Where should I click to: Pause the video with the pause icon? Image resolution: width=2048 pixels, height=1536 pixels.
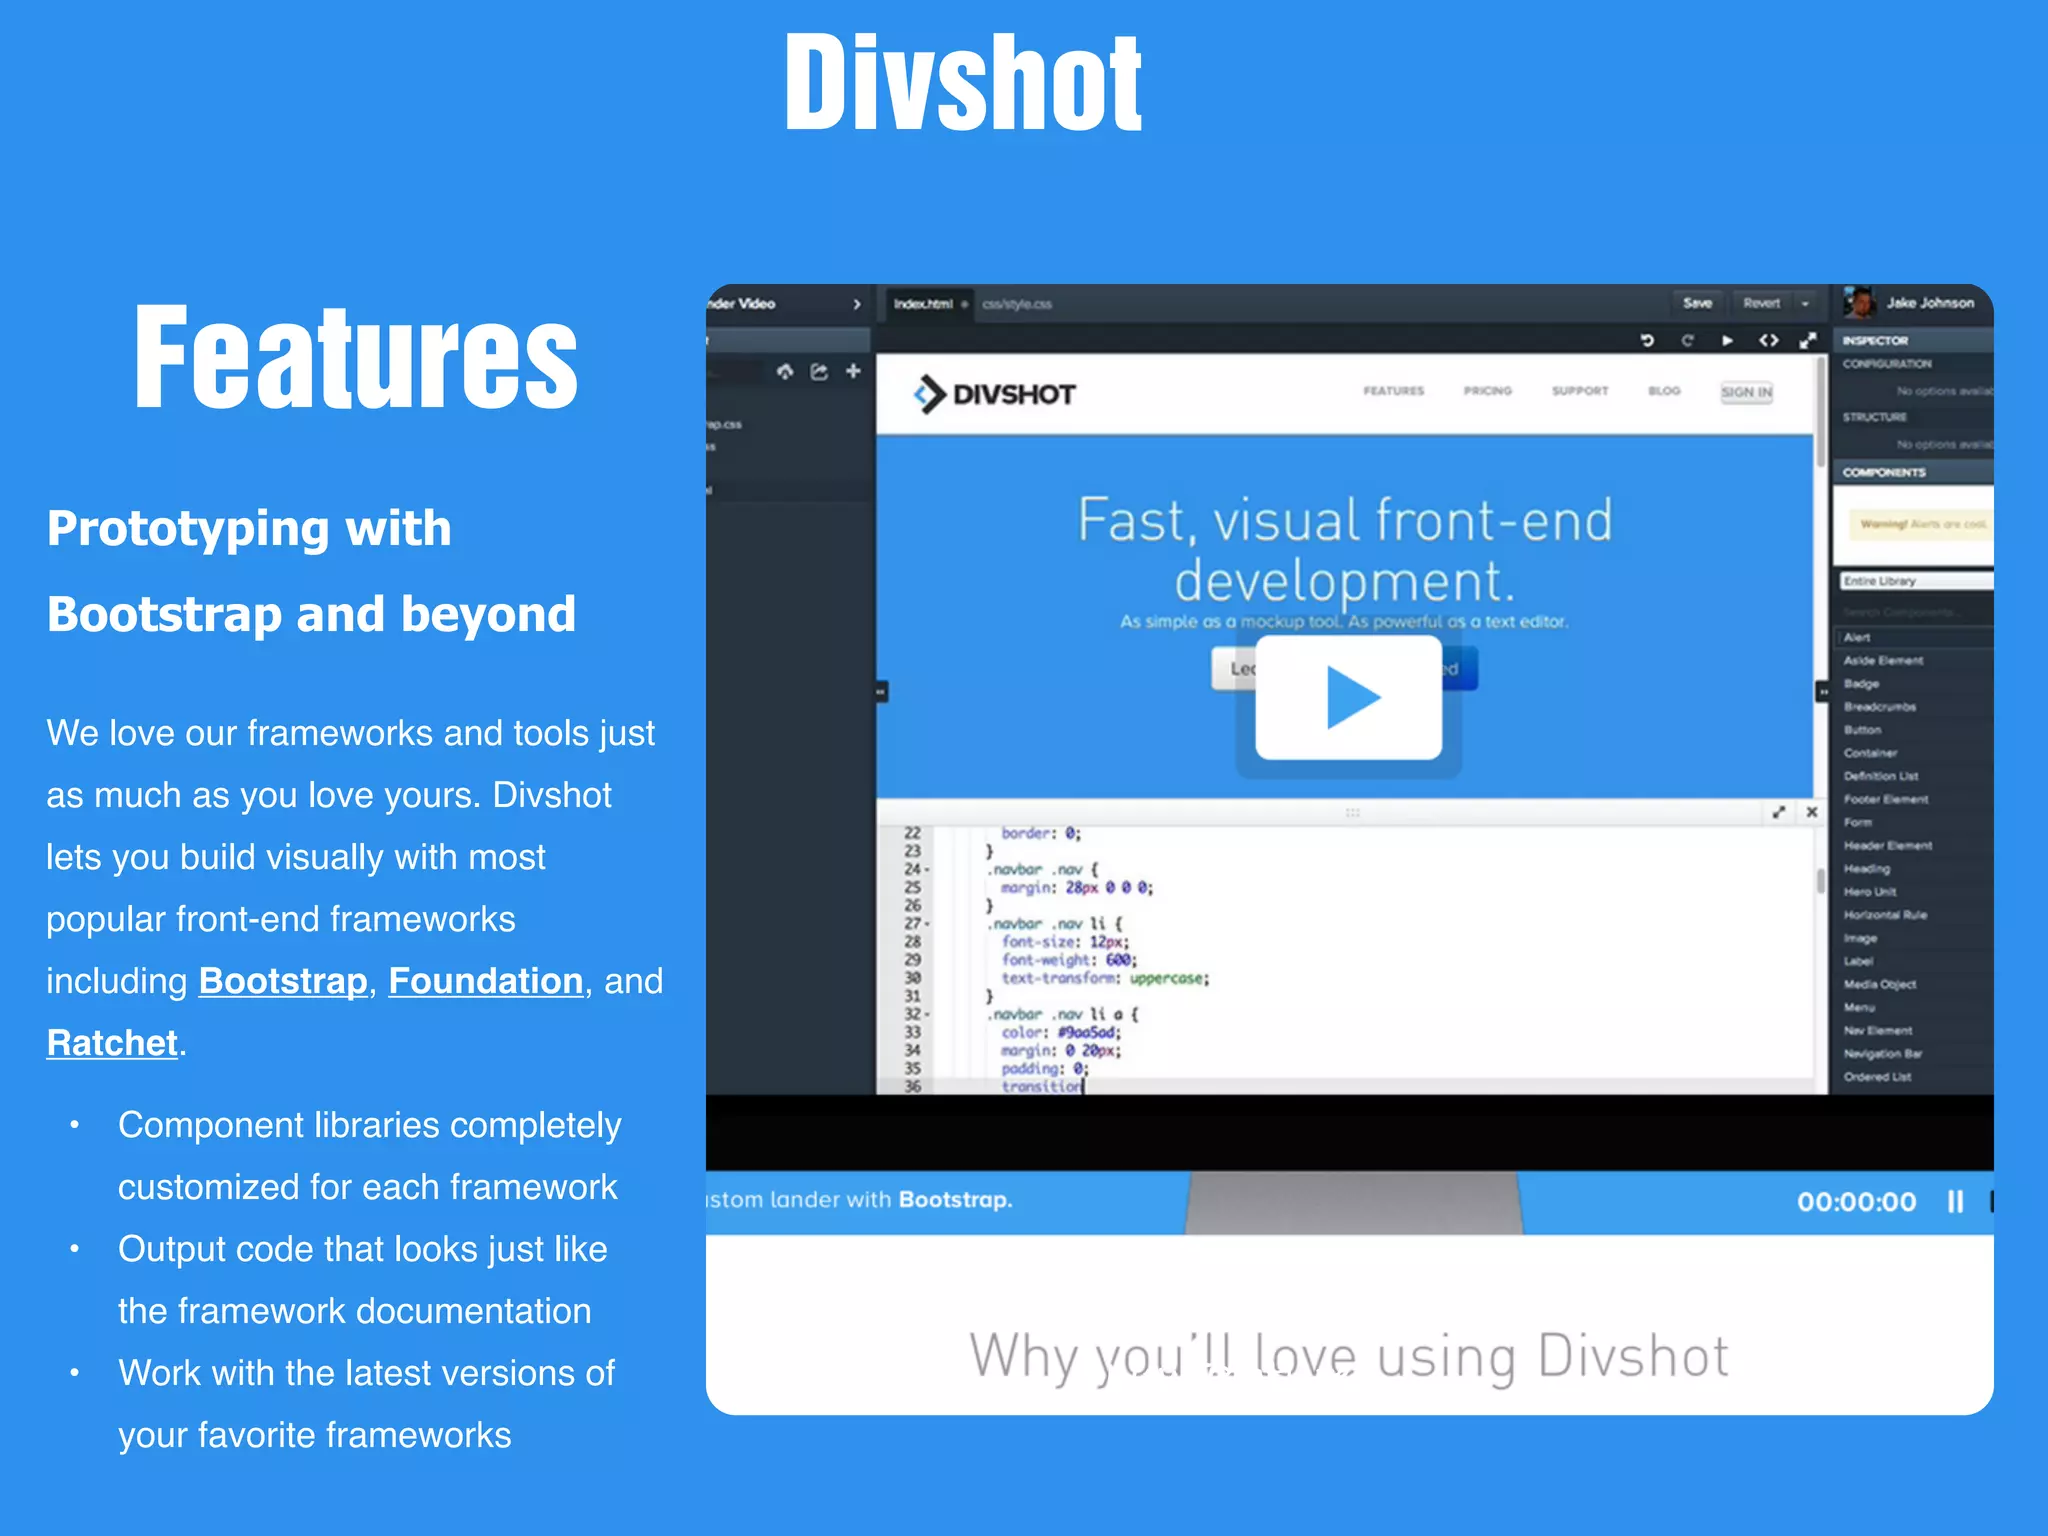click(x=1955, y=1201)
